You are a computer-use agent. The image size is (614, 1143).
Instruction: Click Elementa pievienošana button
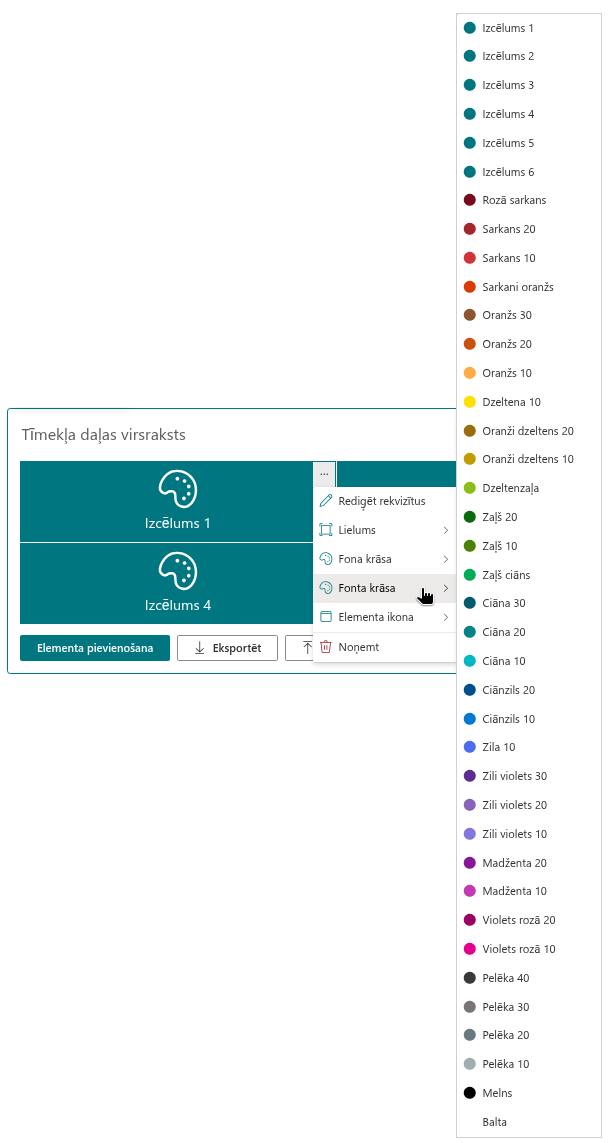click(x=95, y=648)
